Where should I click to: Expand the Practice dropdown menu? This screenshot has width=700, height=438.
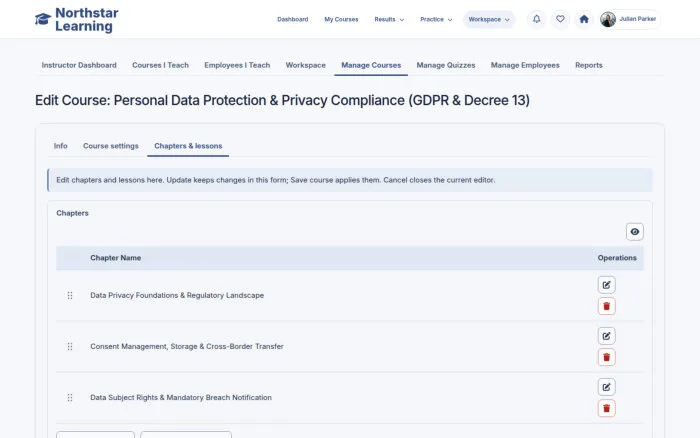point(436,19)
